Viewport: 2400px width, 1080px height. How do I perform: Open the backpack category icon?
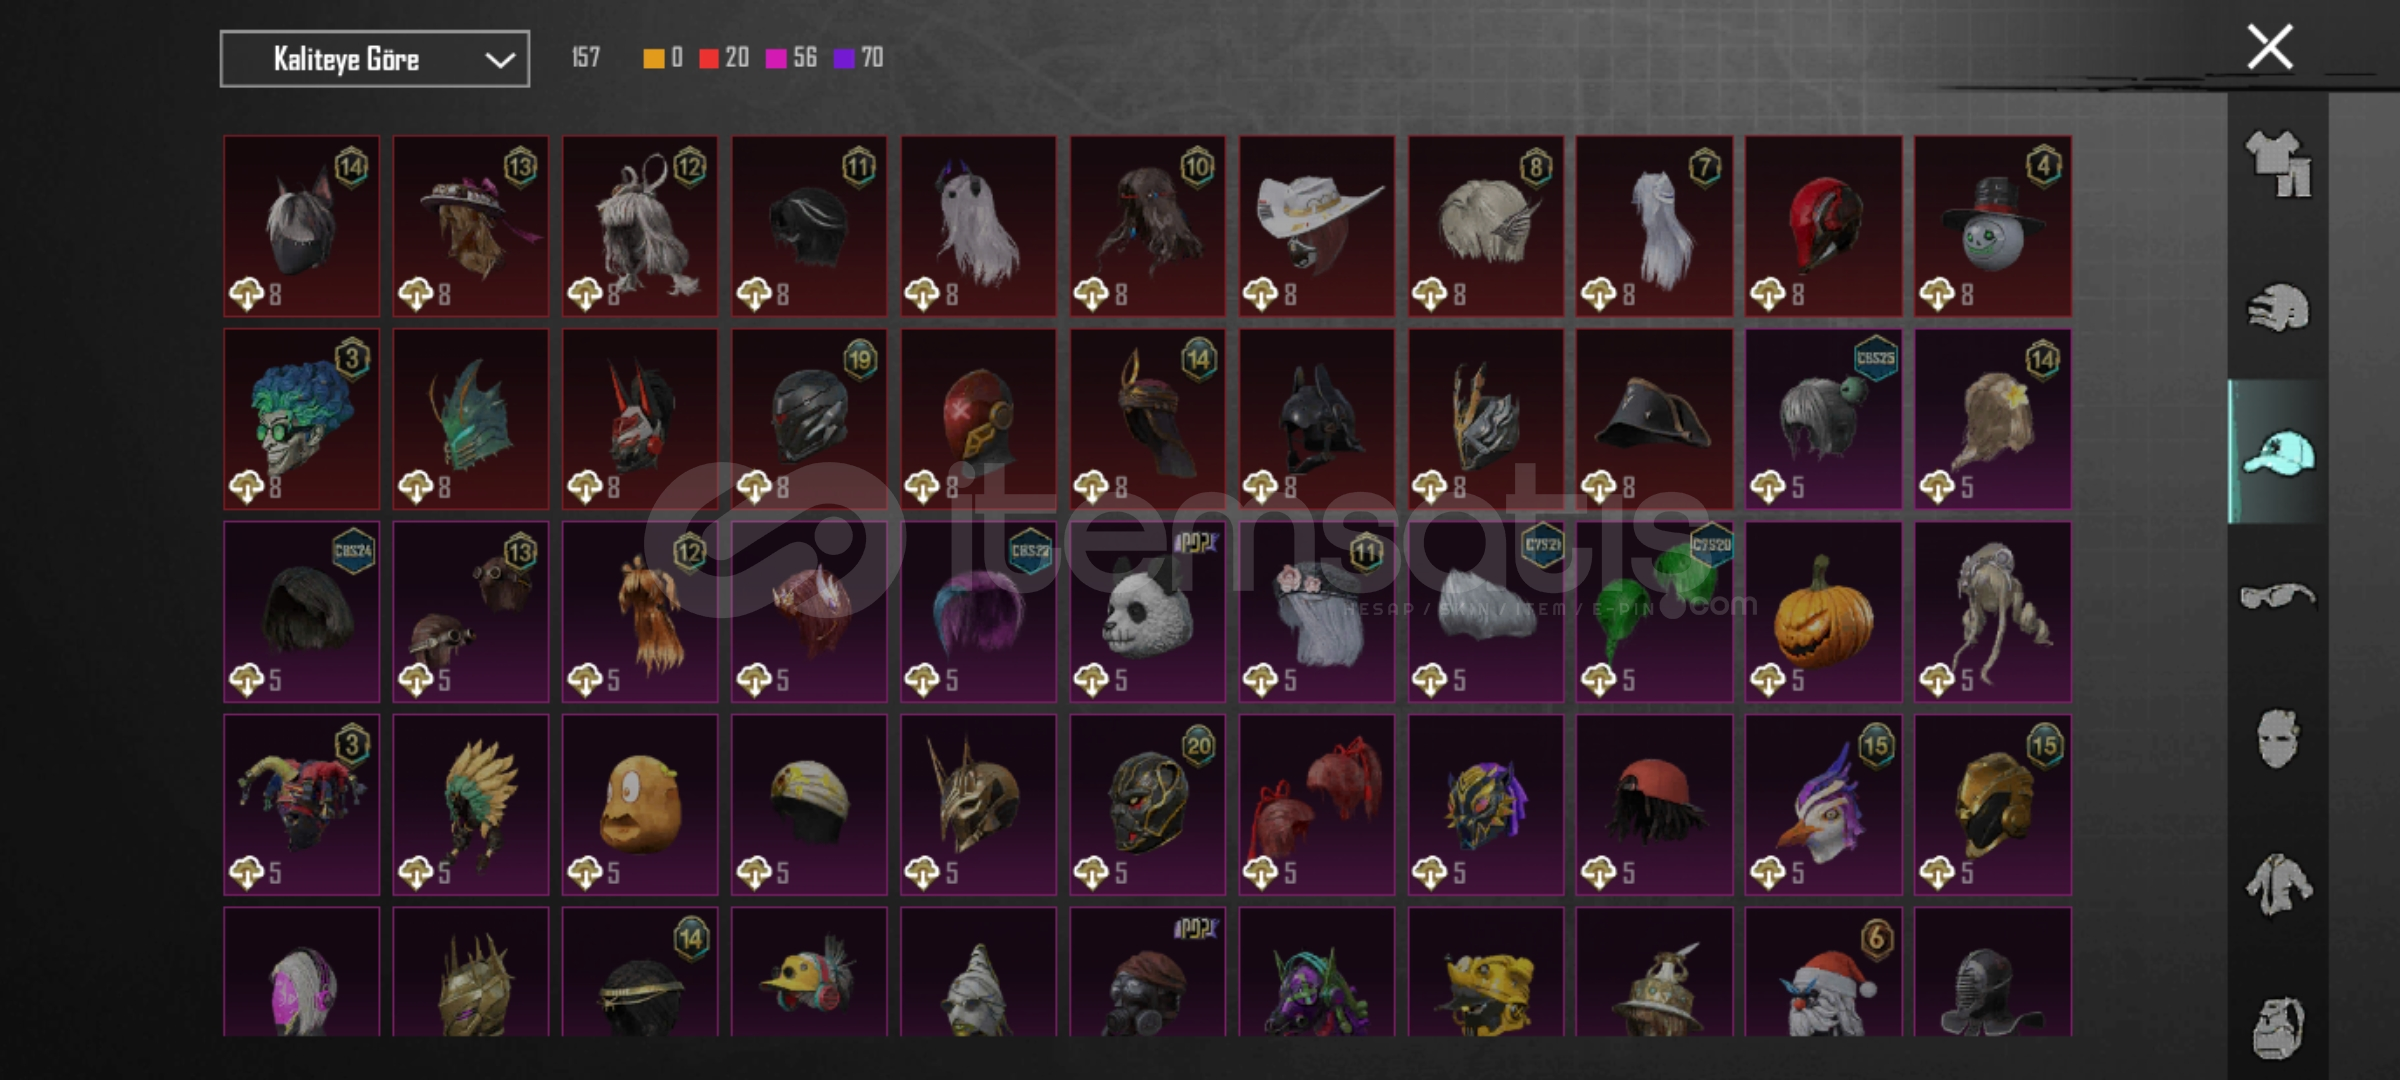coord(2278,1028)
